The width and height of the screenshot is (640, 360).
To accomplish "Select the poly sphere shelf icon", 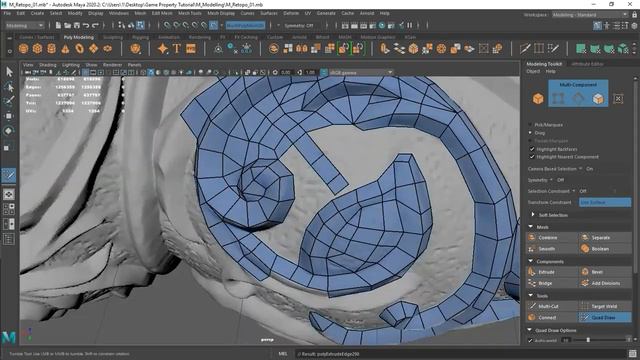I will tap(24, 49).
